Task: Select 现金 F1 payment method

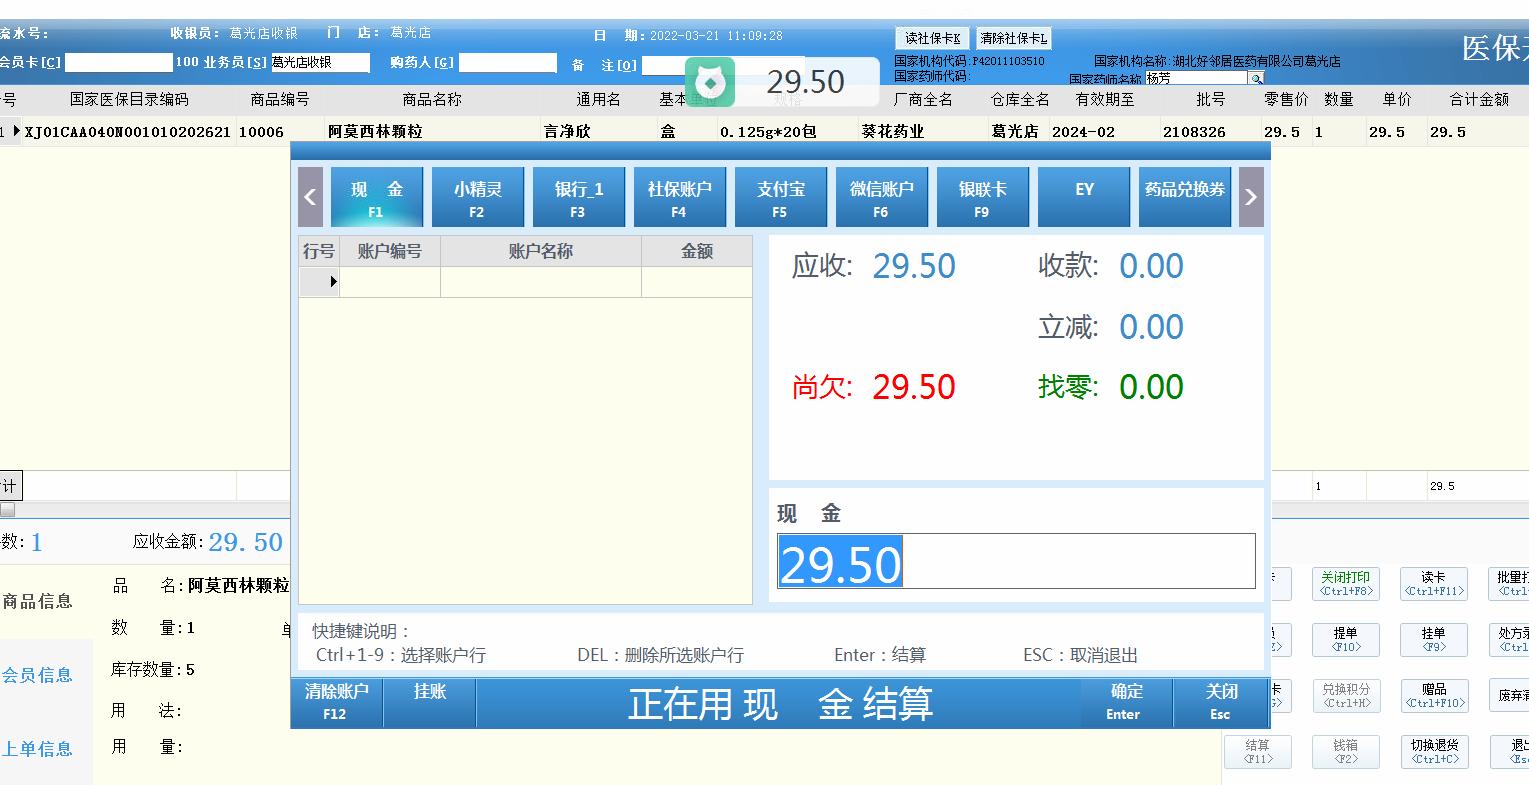Action: 376,197
